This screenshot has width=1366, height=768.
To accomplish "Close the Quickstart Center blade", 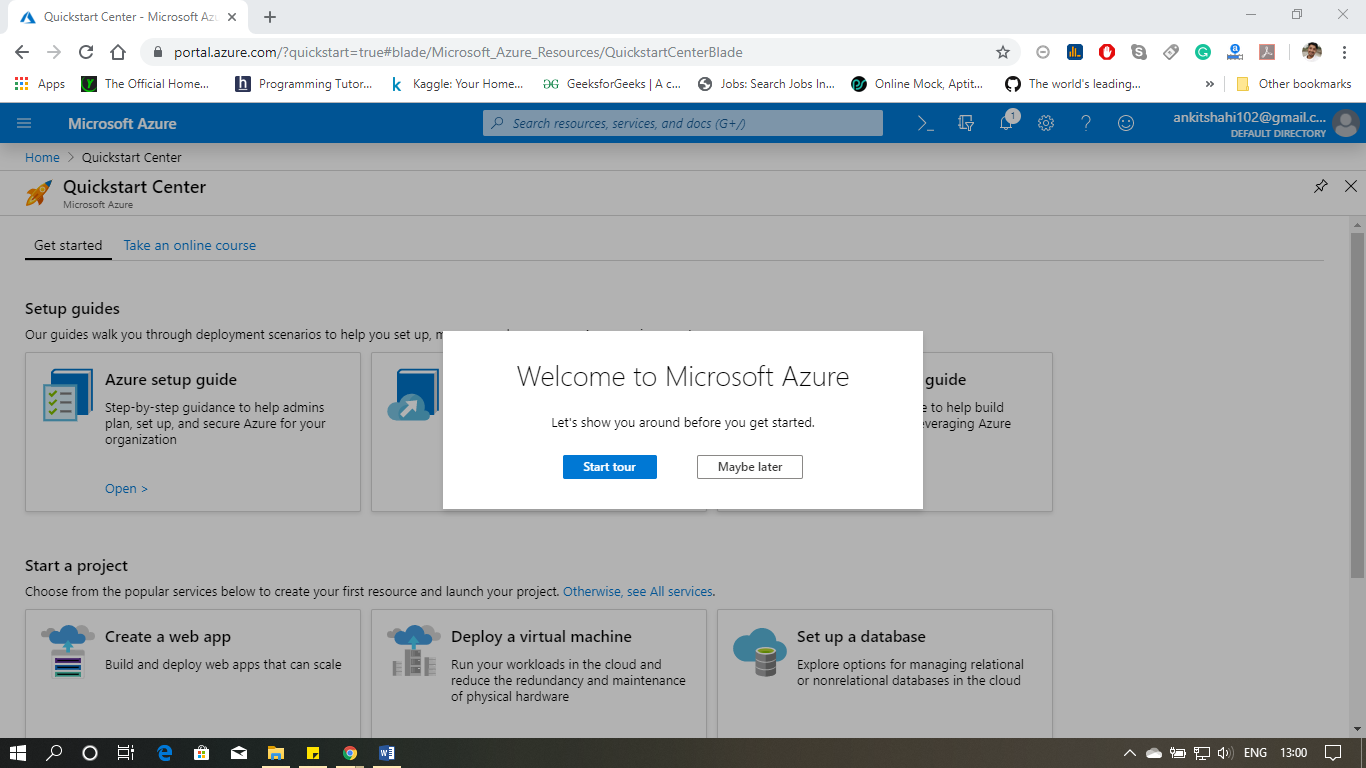I will point(1351,186).
